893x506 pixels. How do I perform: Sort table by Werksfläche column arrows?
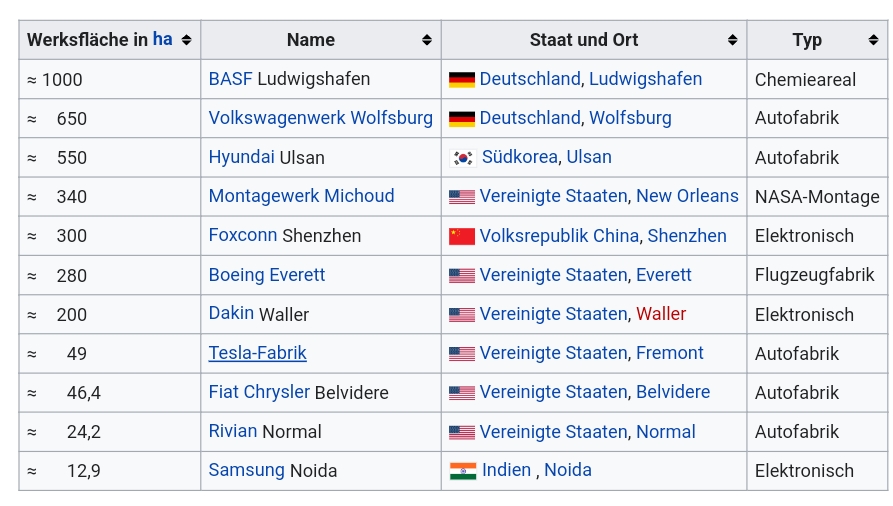(x=186, y=40)
